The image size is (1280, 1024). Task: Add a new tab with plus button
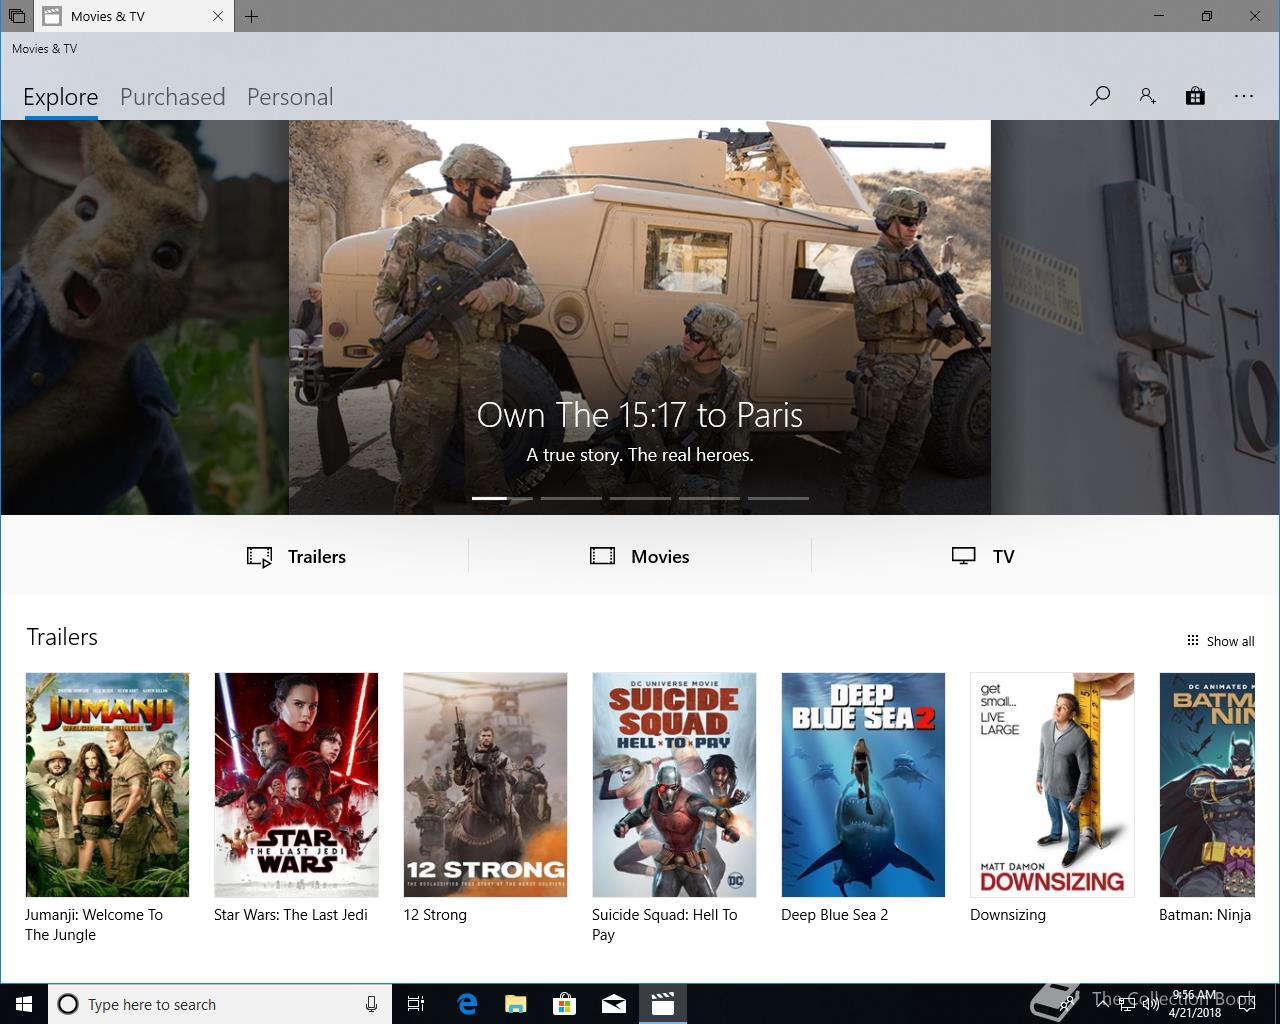pyautogui.click(x=251, y=16)
